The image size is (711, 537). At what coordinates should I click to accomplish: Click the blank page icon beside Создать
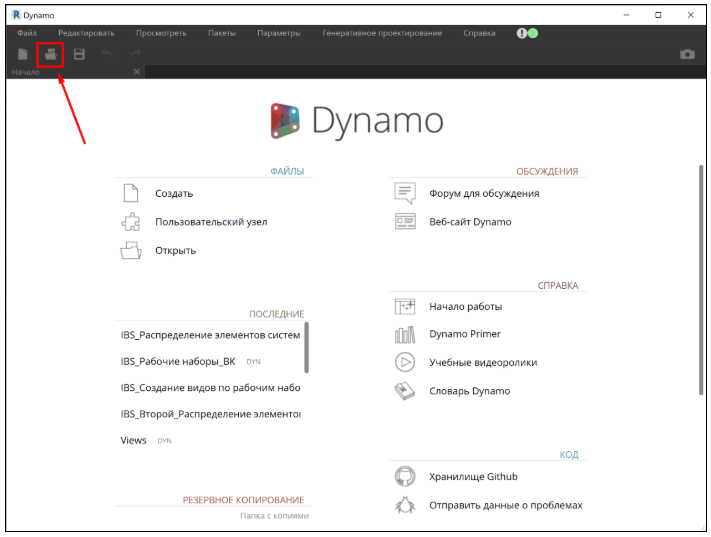point(131,193)
